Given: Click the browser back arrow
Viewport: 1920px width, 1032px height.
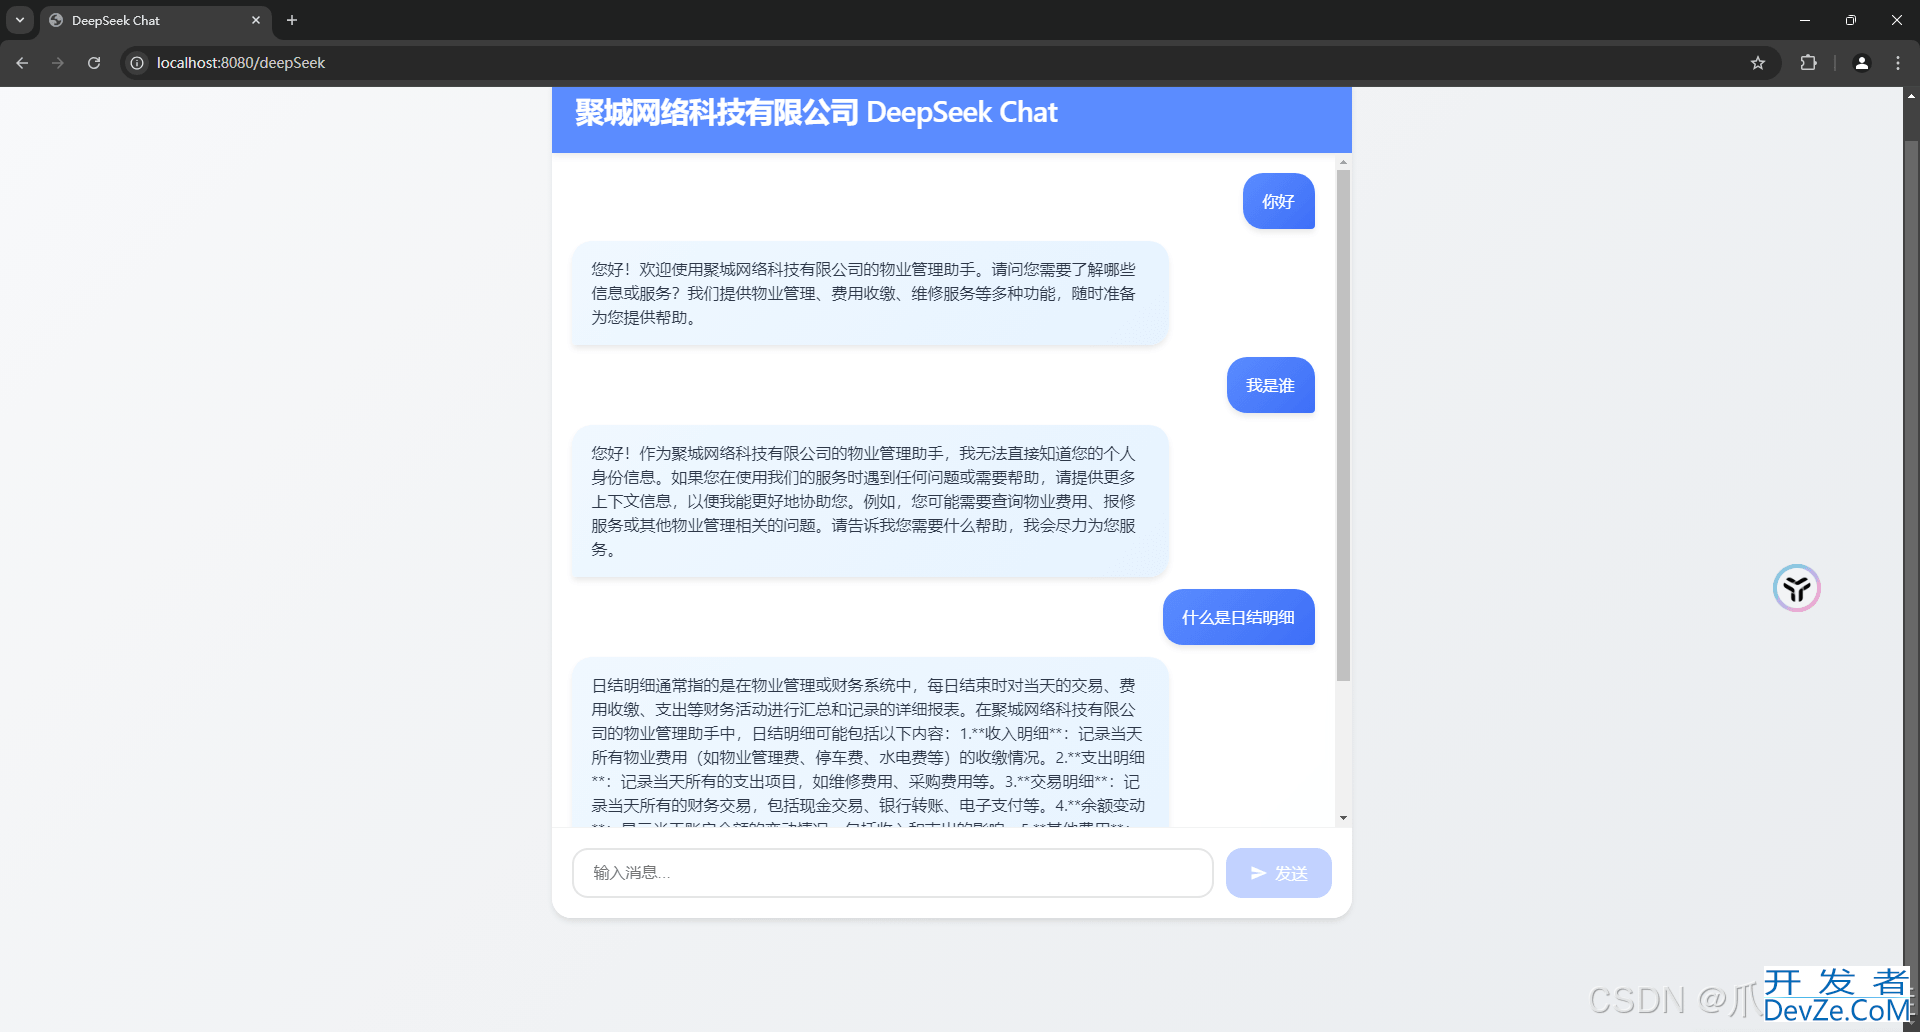Looking at the screenshot, I should click(x=22, y=63).
